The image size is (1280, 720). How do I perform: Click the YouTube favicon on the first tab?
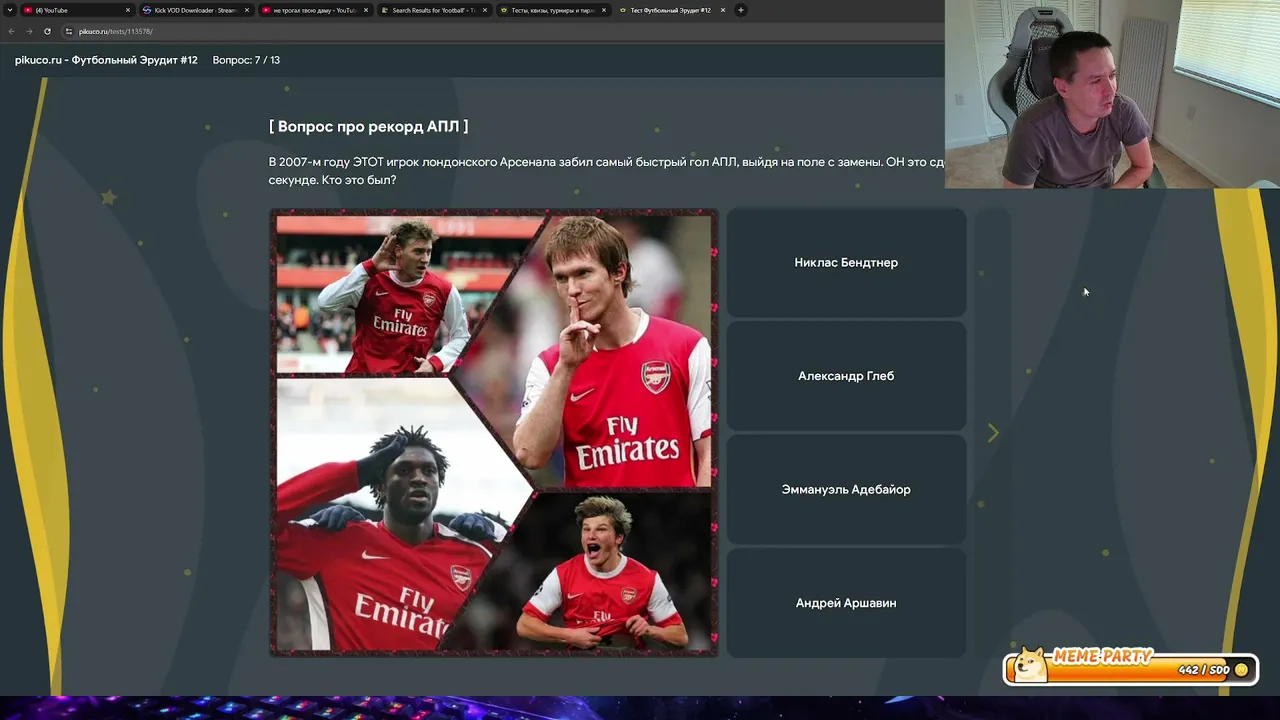[26, 10]
